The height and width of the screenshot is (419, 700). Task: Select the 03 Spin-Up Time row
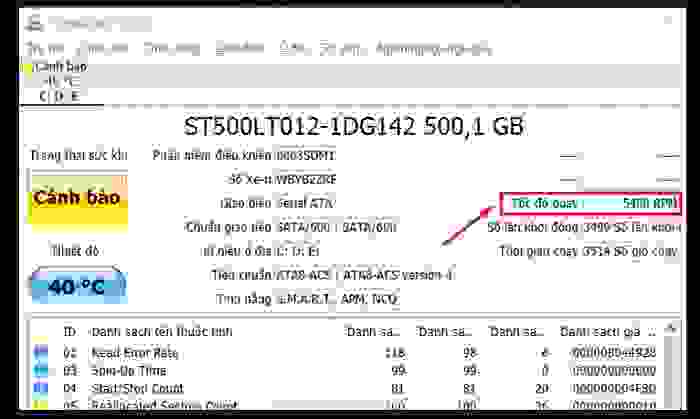click(x=346, y=371)
